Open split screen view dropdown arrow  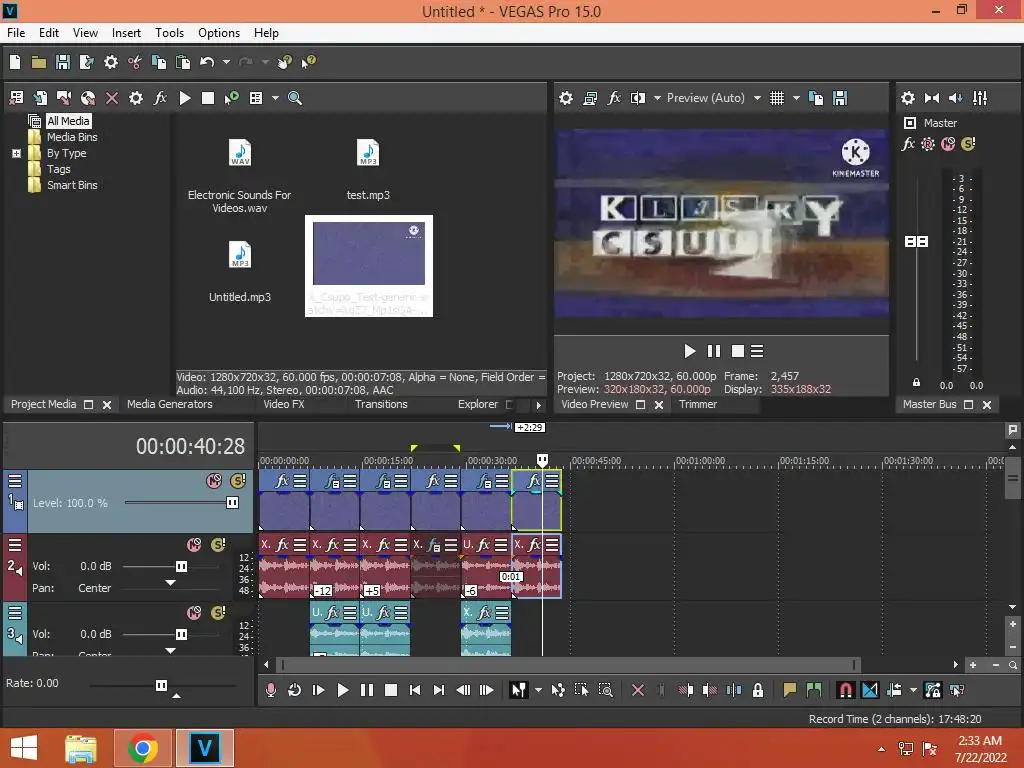[657, 98]
